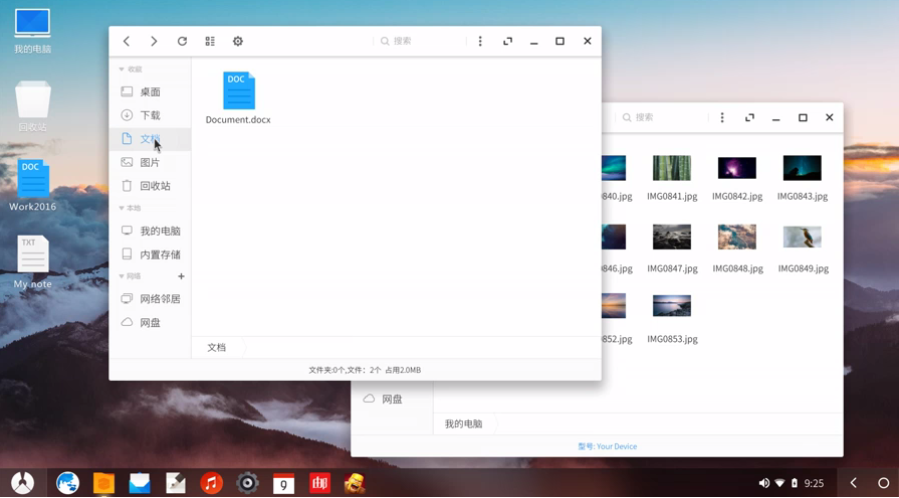The height and width of the screenshot is (498, 899).
Task: Collapse the local section in the sidebar
Action: 122,208
